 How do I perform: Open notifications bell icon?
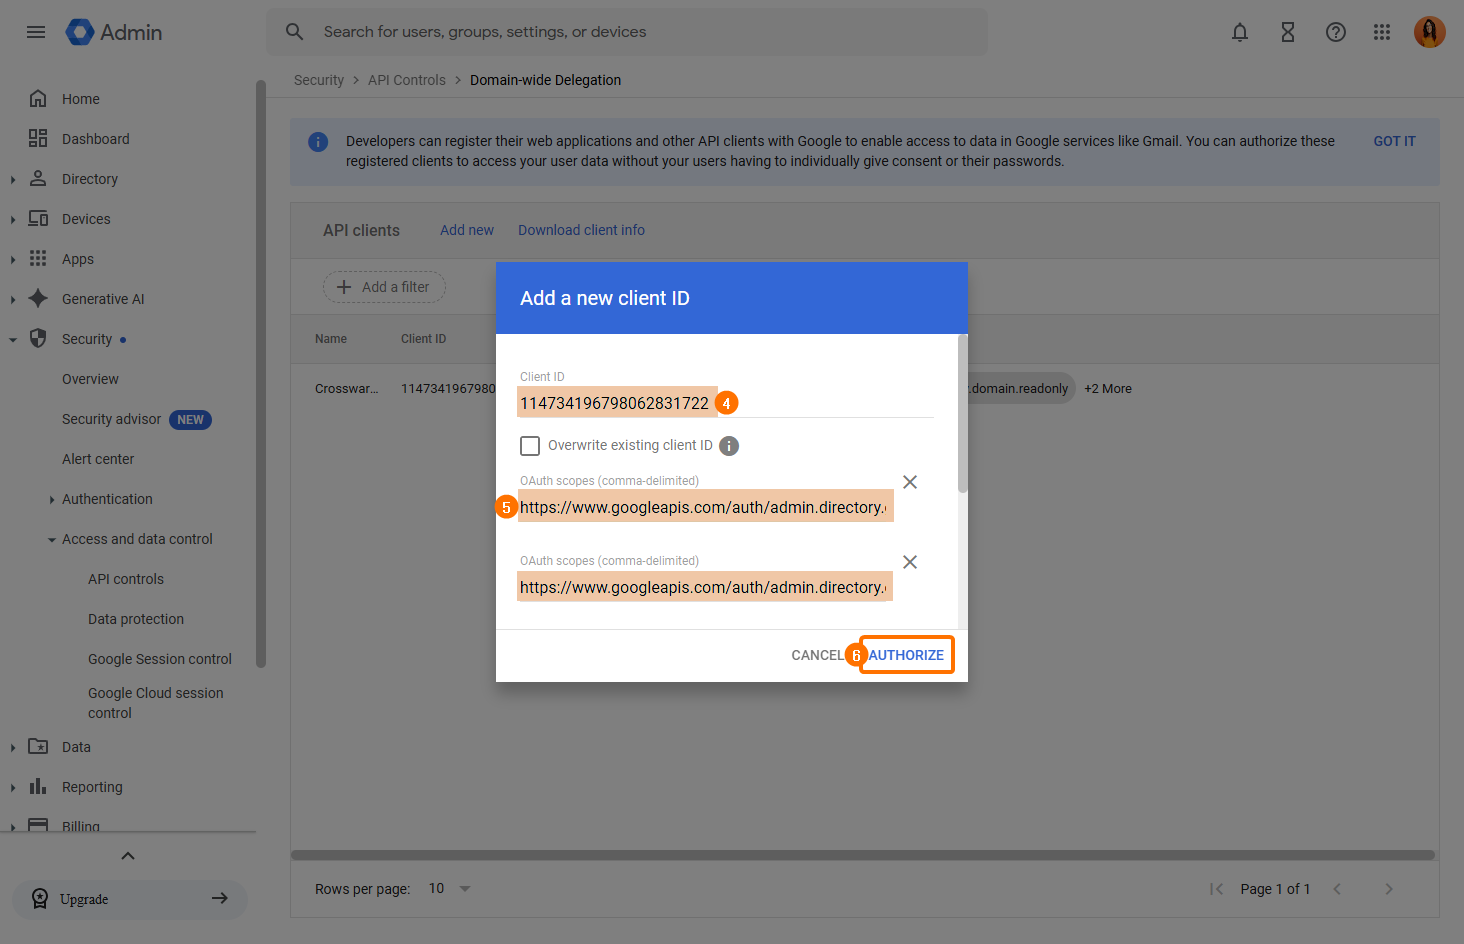[1240, 32]
